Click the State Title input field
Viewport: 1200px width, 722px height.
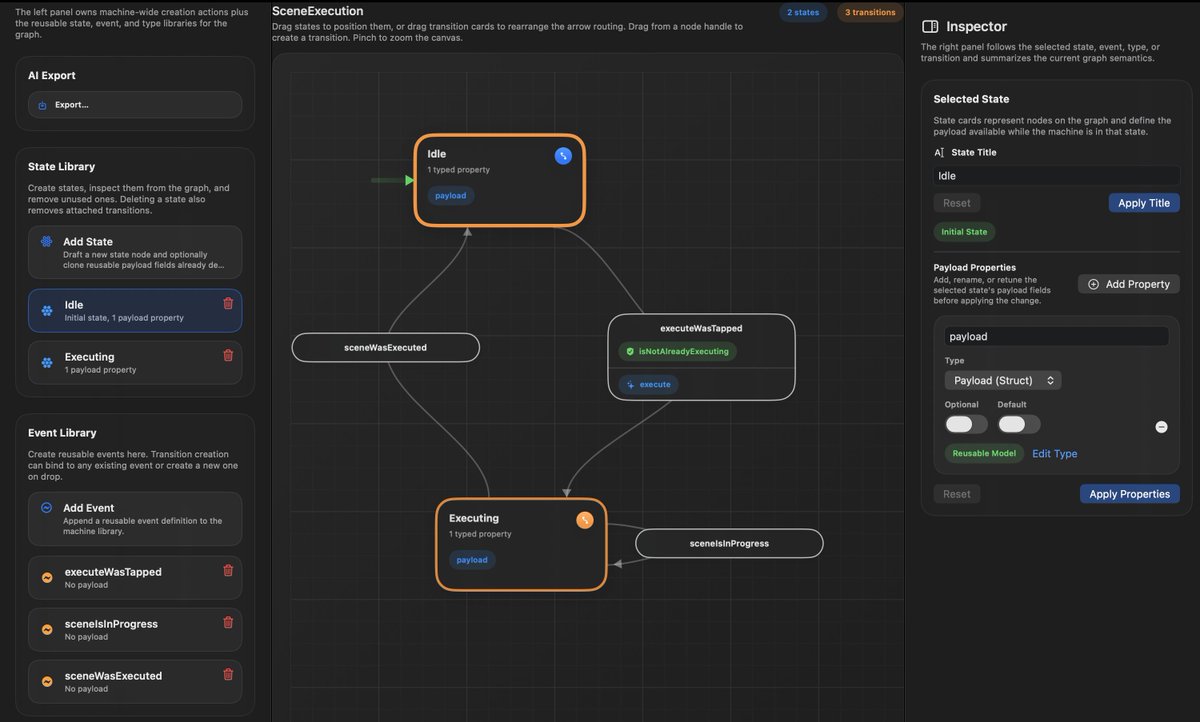coord(1057,176)
